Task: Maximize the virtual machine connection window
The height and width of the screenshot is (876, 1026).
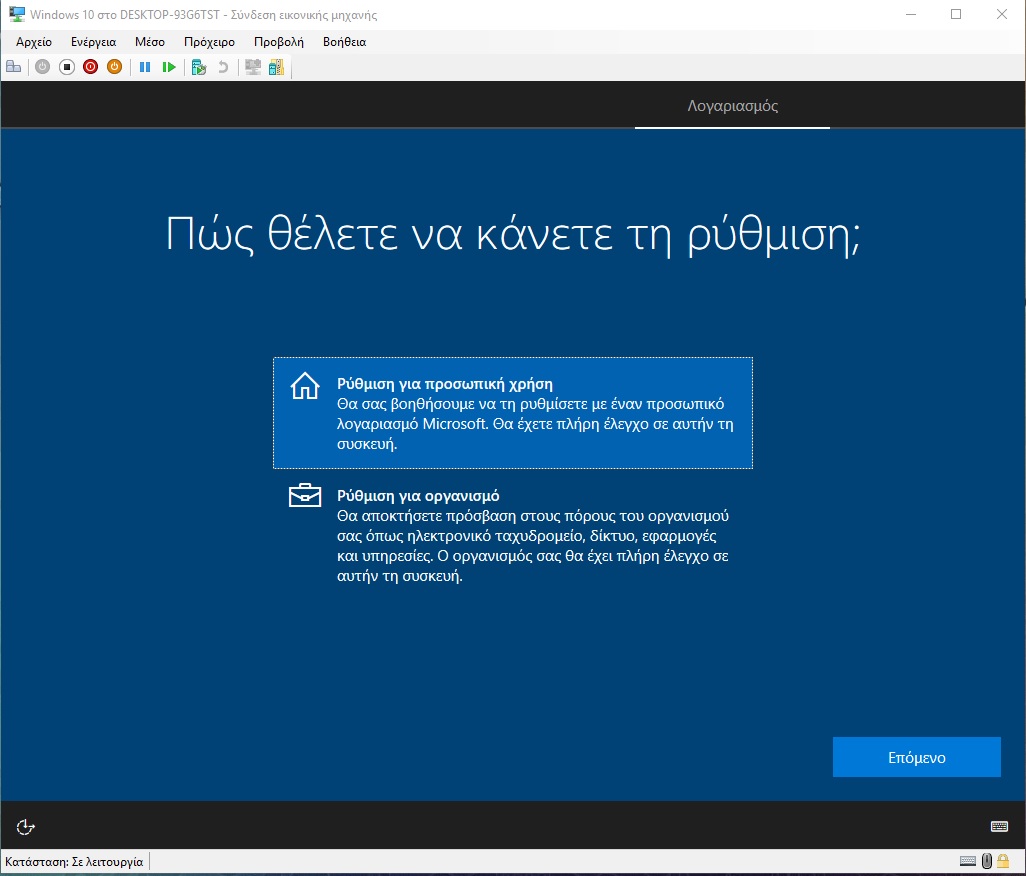Action: point(956,14)
